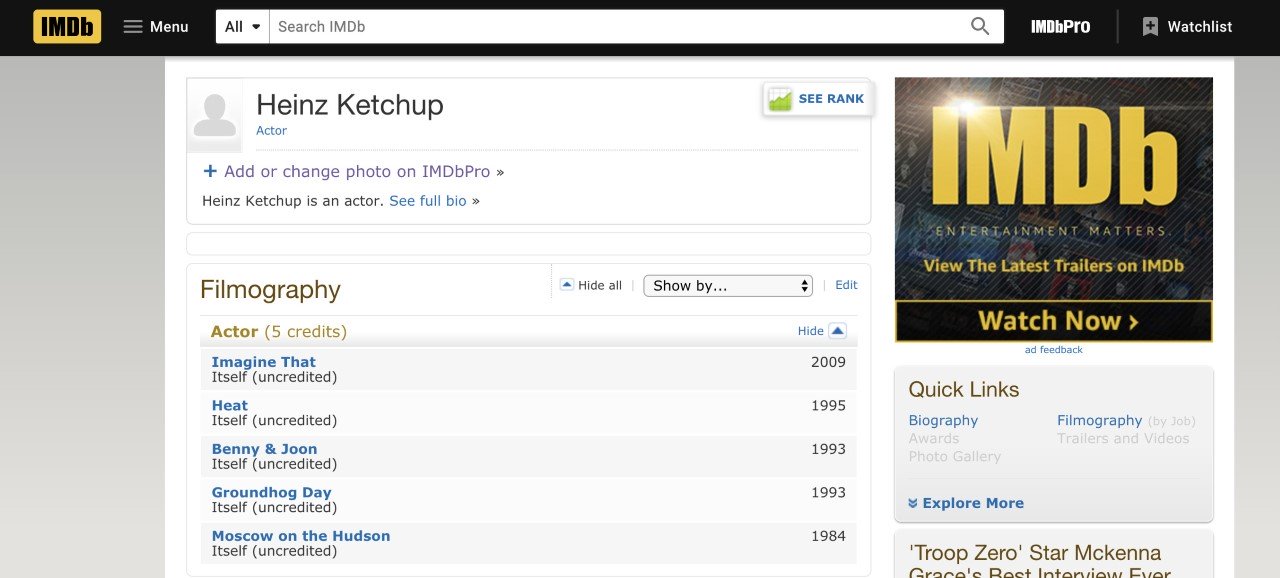Click the Quick Links panel heading

[964, 390]
